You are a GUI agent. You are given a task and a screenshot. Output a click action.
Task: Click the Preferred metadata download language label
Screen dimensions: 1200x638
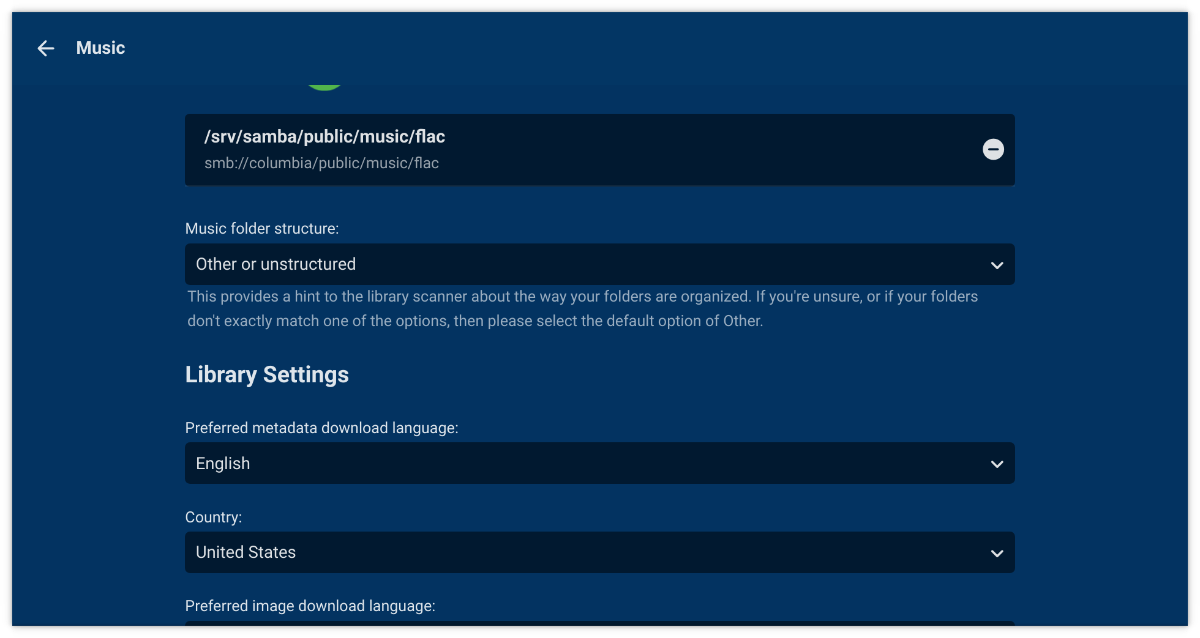321,428
